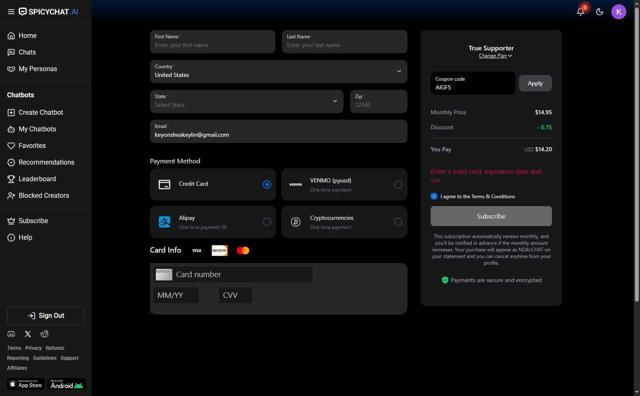
Task: Open the Refunds footer link
Action: point(55,348)
